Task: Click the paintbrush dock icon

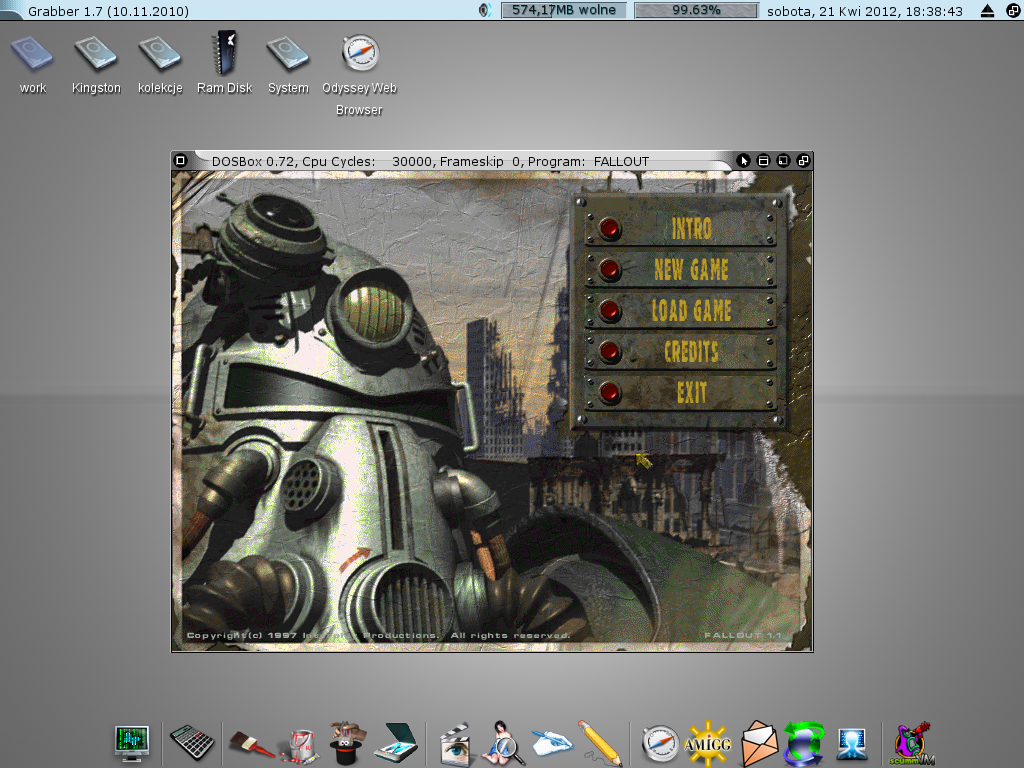Action: click(x=251, y=744)
